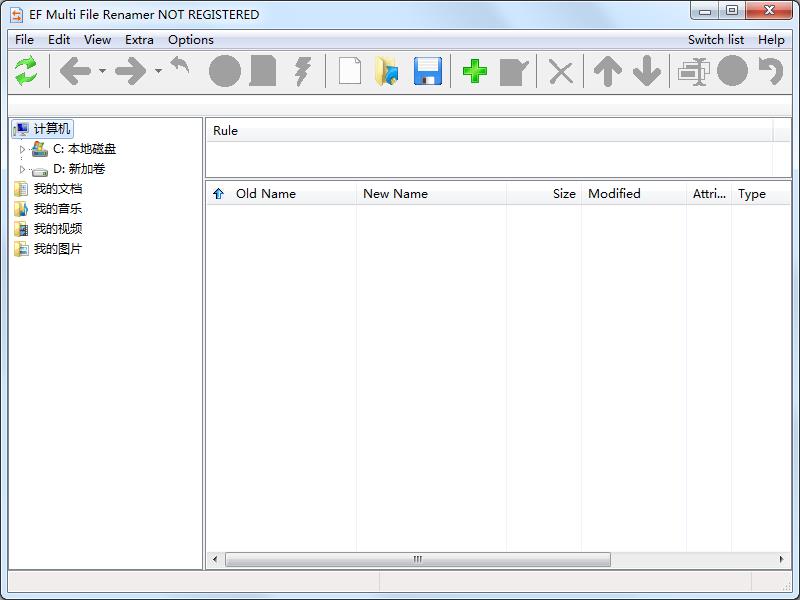Click the gray Edit rule icon
800x600 pixels.
coord(514,72)
